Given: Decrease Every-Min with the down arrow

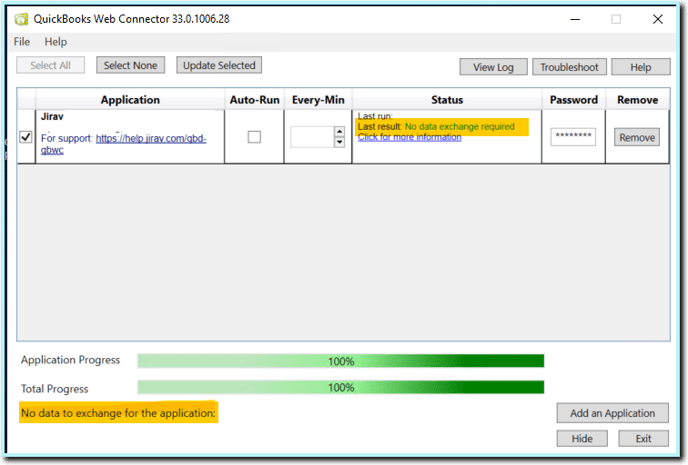Looking at the screenshot, I should pyautogui.click(x=339, y=142).
